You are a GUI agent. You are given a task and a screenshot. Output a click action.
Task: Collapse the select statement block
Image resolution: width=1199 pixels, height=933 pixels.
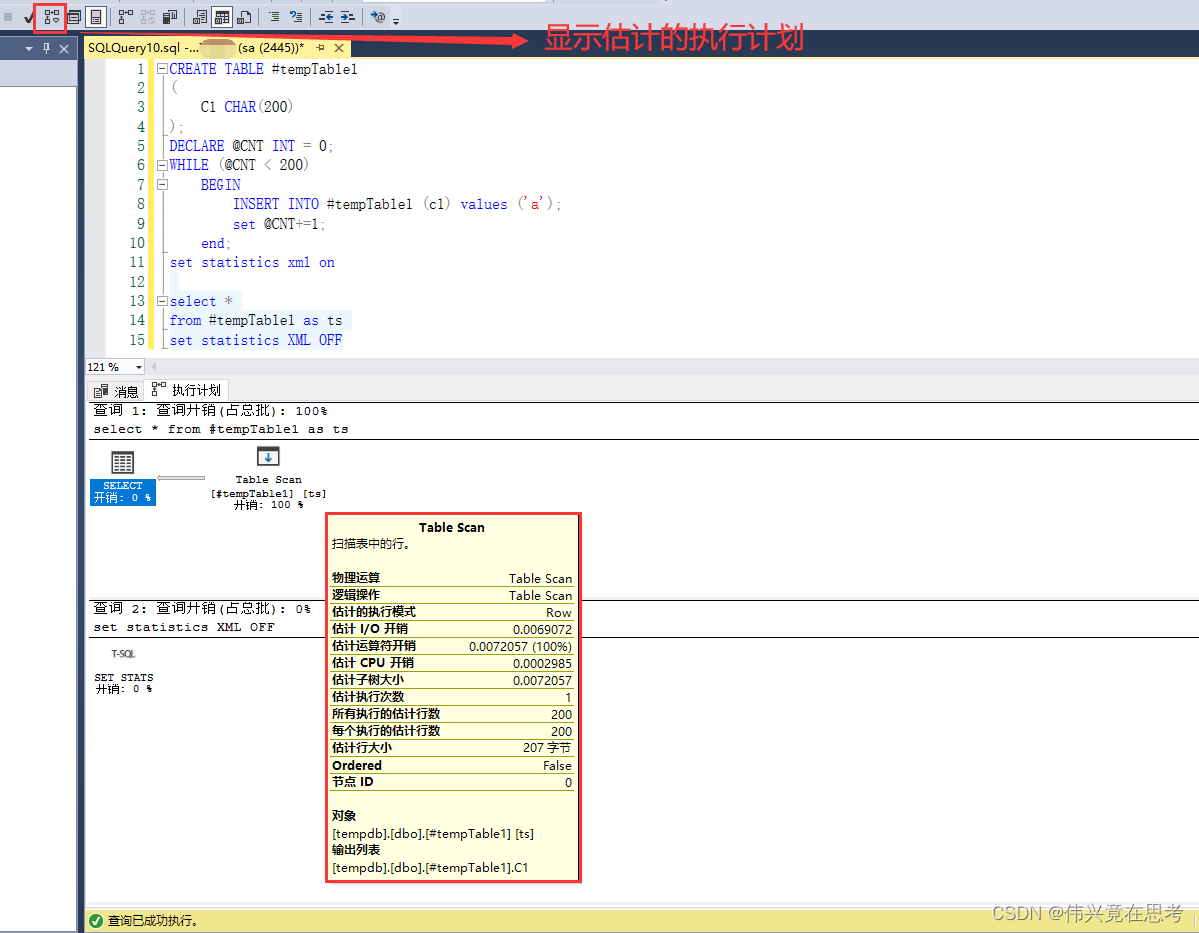coord(162,301)
